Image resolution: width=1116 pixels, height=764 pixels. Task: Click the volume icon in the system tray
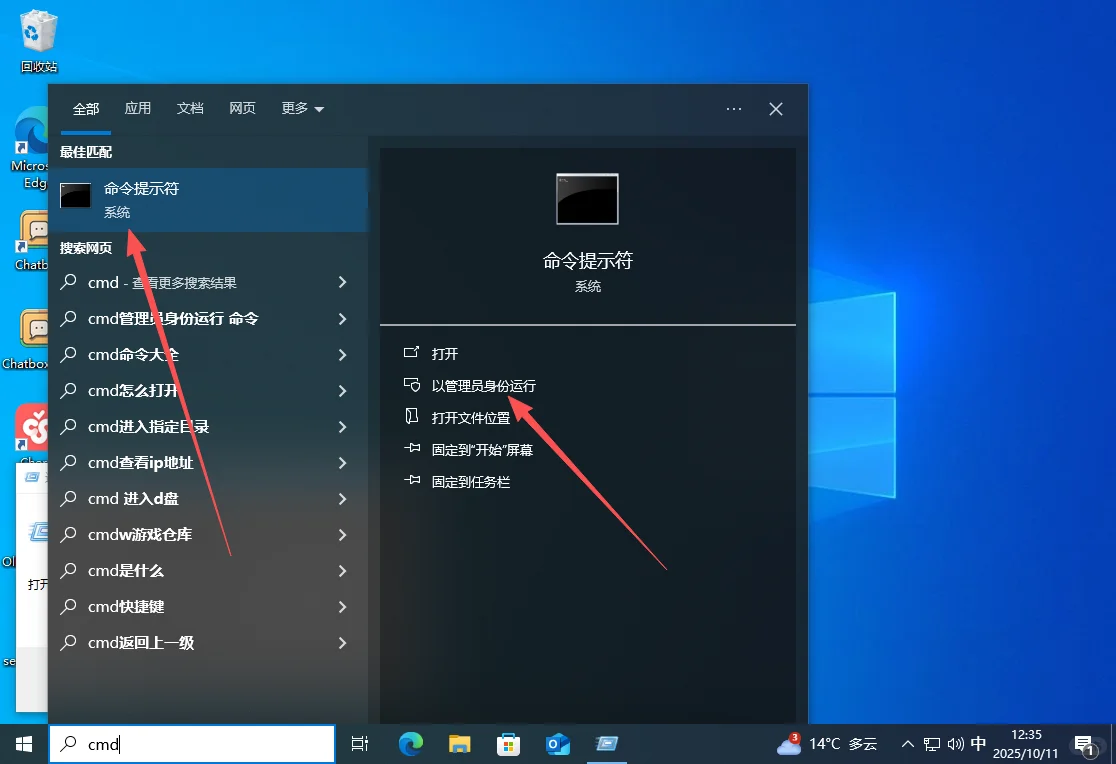click(956, 744)
